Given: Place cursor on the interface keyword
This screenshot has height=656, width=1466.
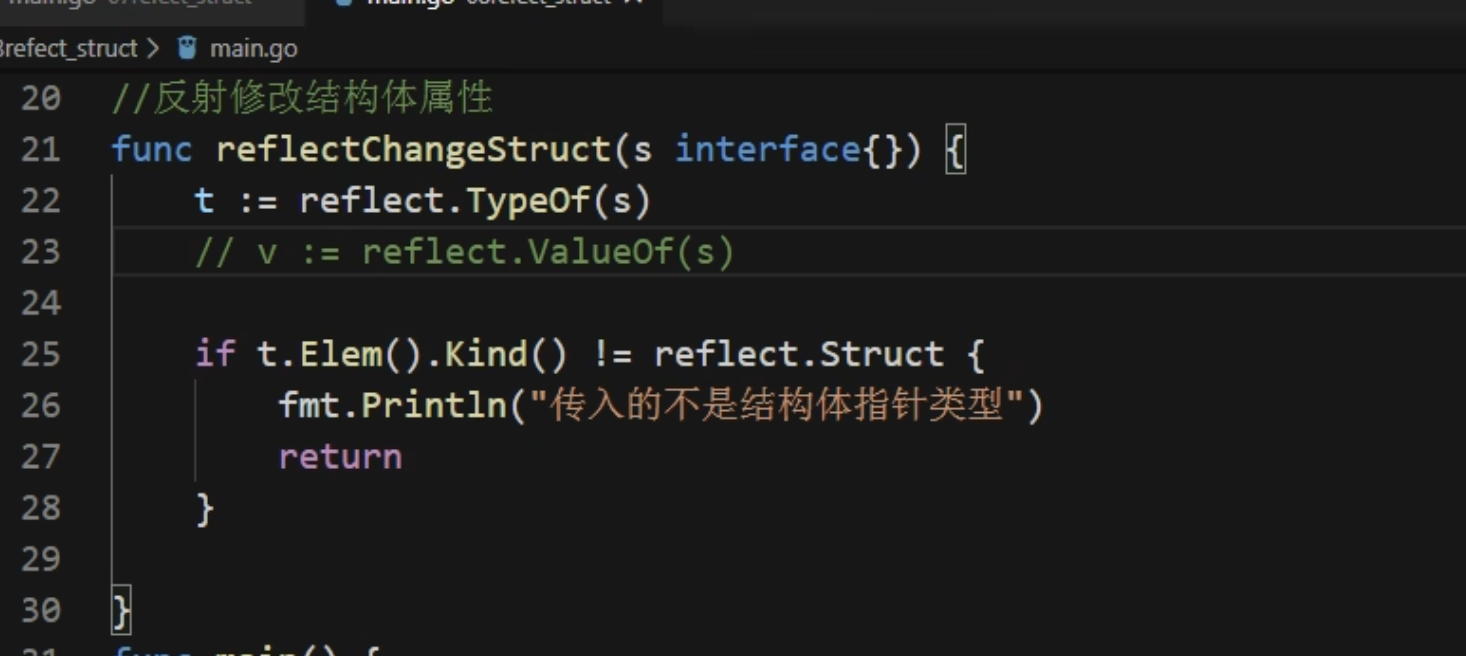Looking at the screenshot, I should click(768, 150).
